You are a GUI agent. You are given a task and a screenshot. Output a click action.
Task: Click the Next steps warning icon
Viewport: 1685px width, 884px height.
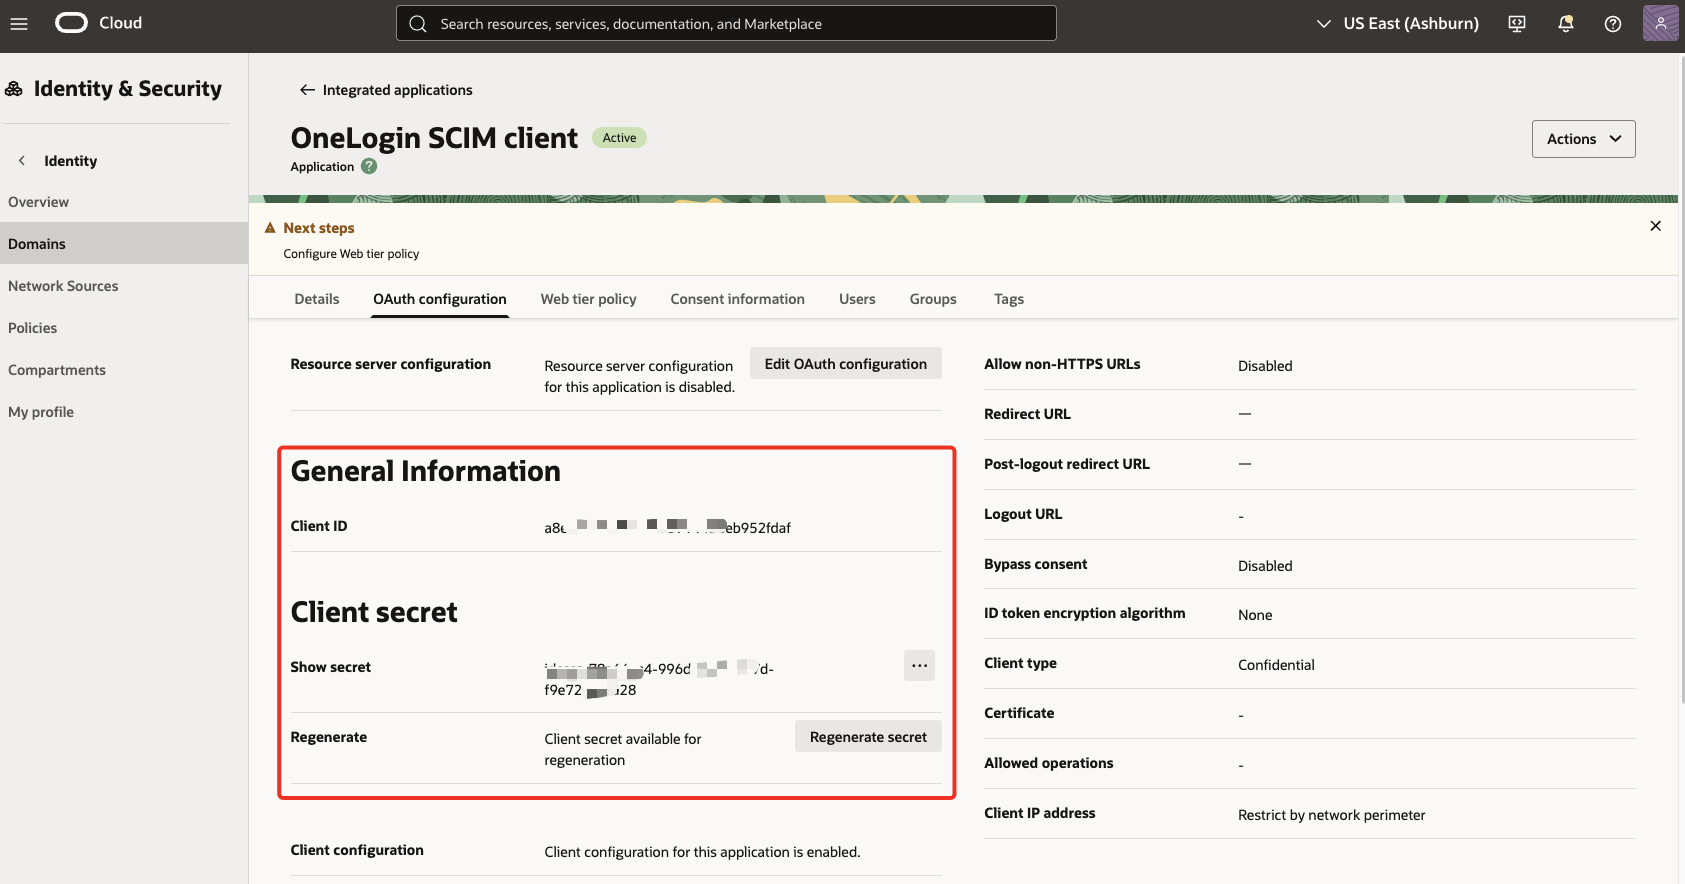coord(270,228)
